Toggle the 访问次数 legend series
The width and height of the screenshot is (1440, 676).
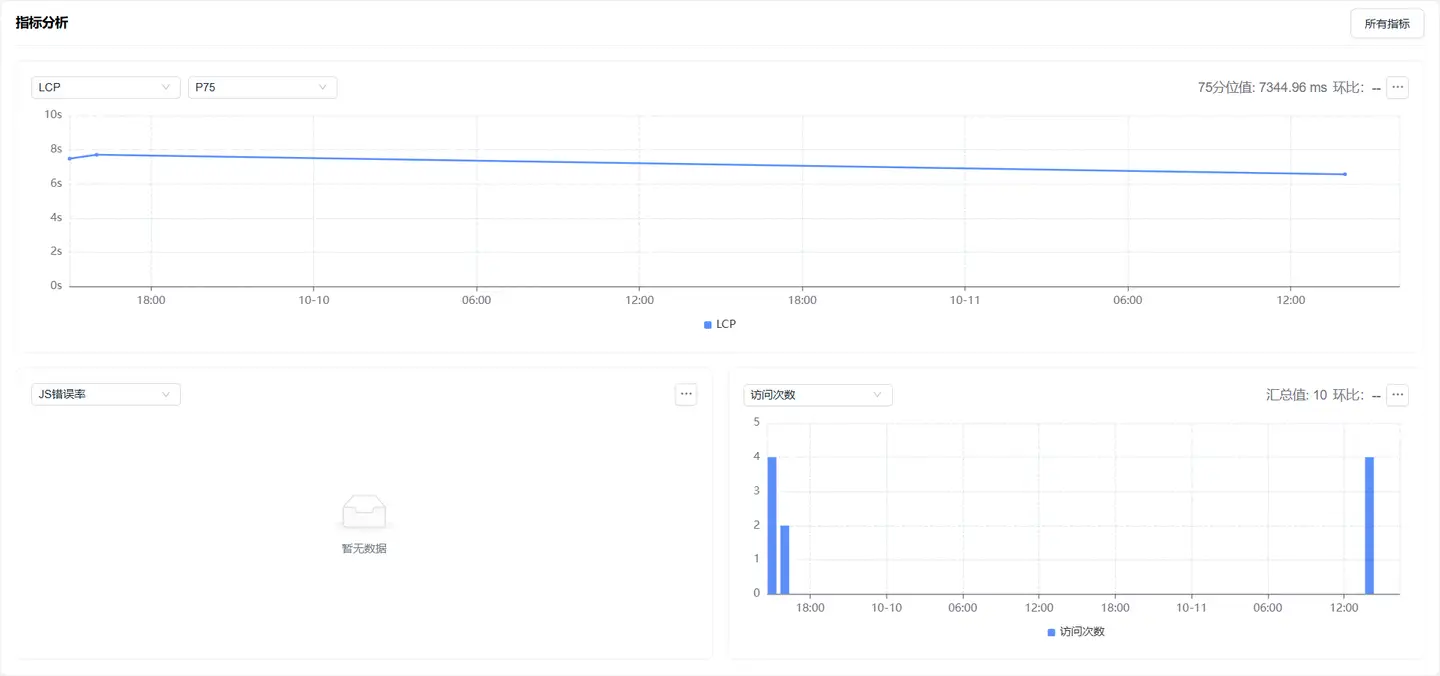coord(1076,632)
